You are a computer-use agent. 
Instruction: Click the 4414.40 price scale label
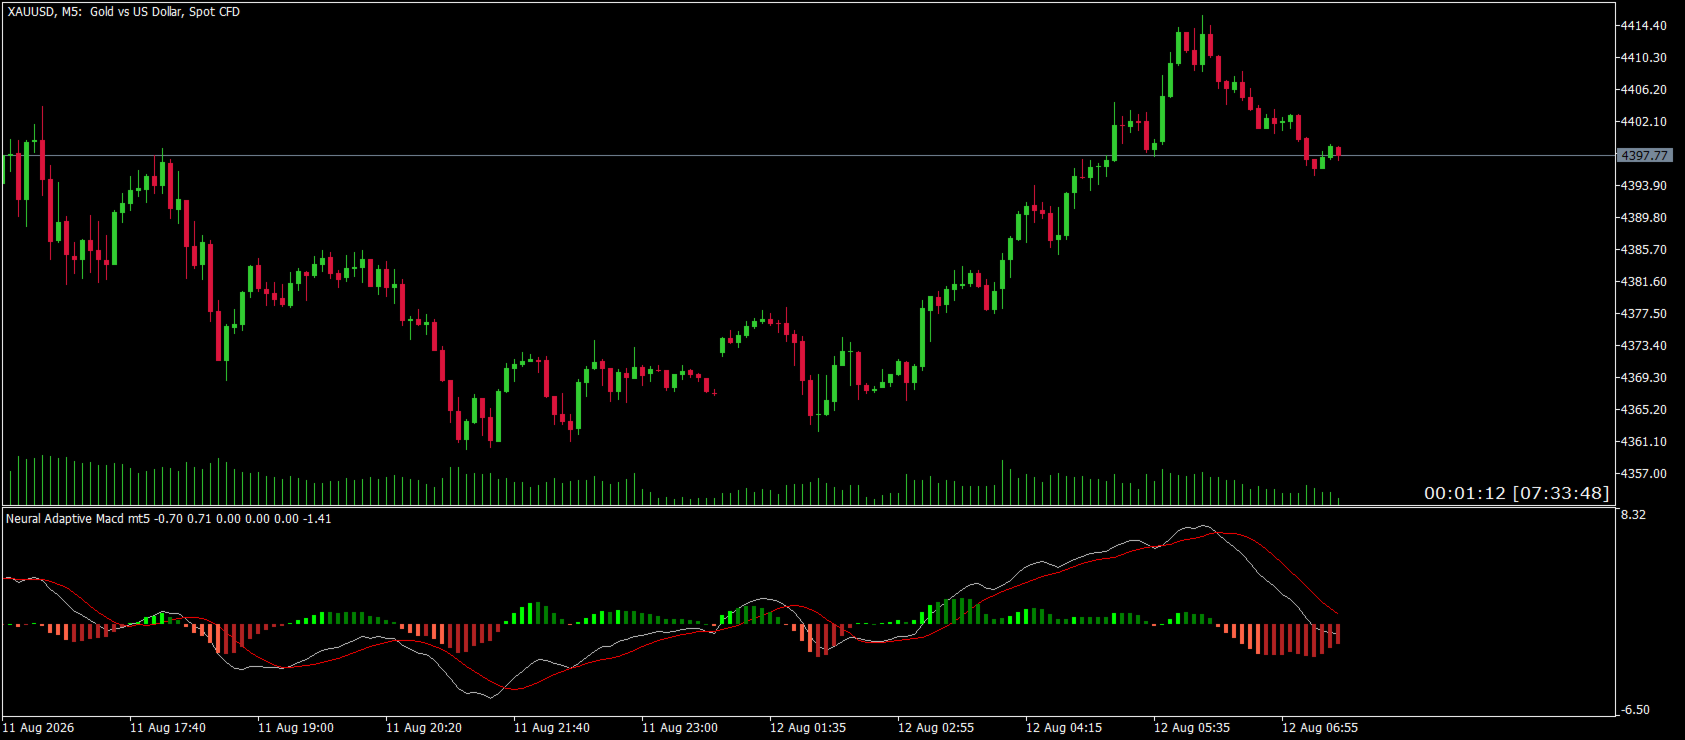(x=1643, y=25)
